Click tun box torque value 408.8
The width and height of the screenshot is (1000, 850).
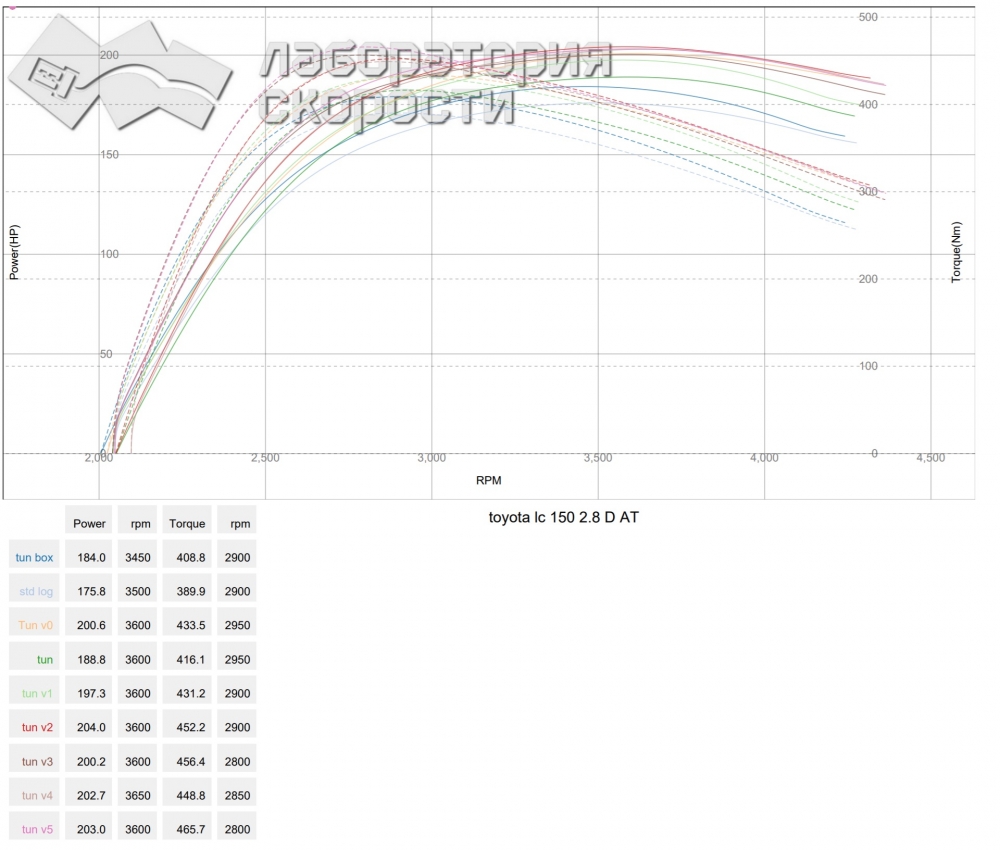(191, 557)
